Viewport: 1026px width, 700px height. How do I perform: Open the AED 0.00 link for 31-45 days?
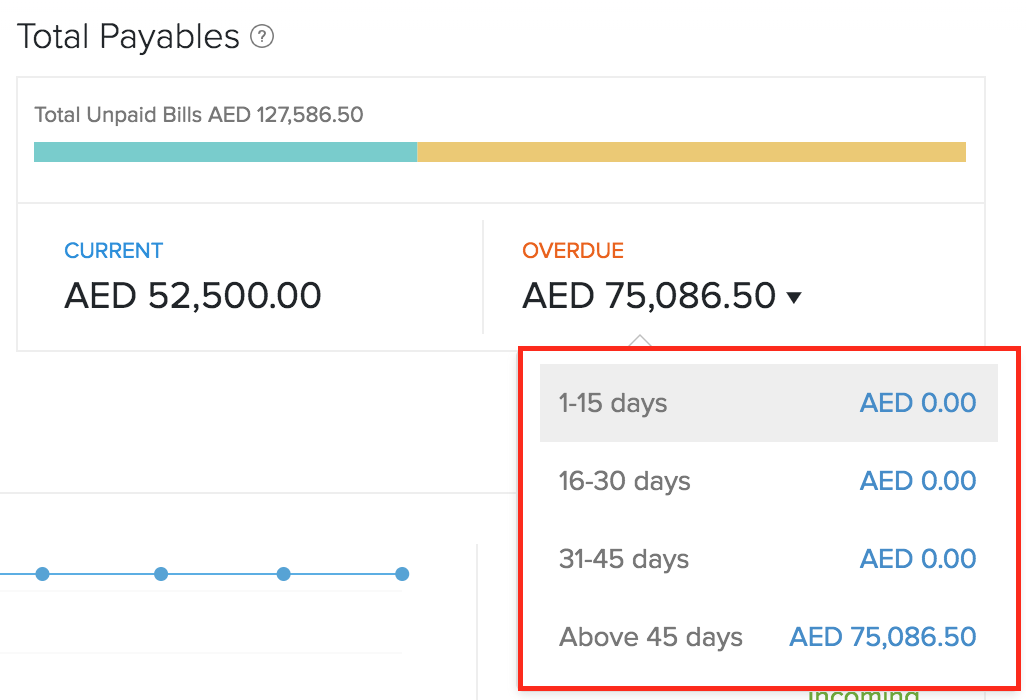tap(917, 559)
